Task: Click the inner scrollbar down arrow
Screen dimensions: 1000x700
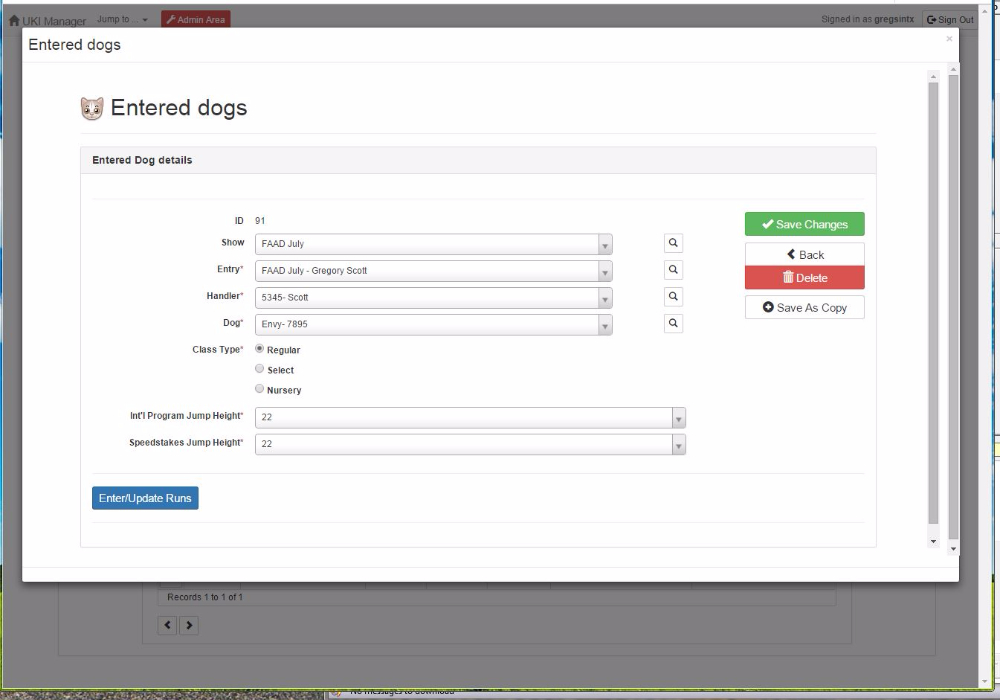Action: pyautogui.click(x=933, y=541)
